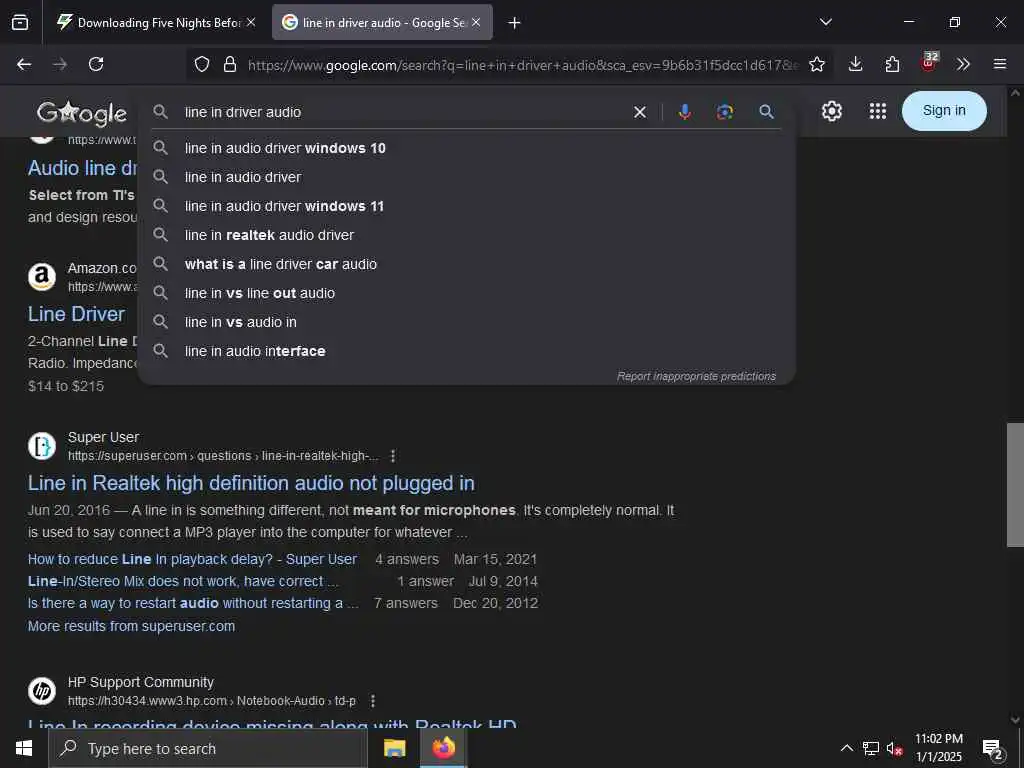1024x768 pixels.
Task: Open the Windows Start menu
Action: [24, 748]
